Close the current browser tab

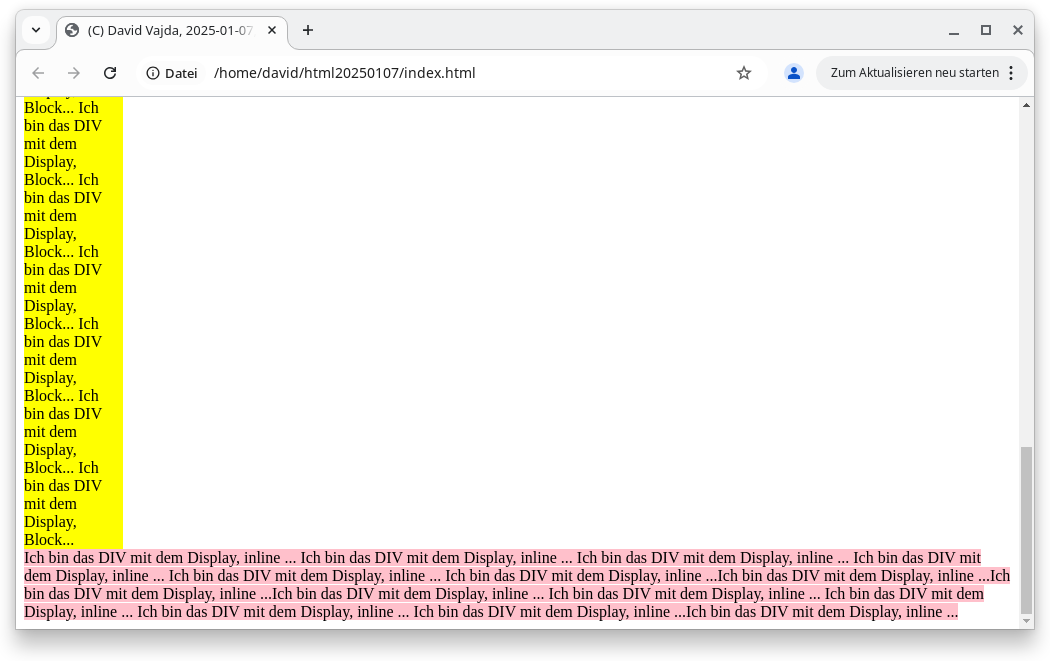pos(271,30)
